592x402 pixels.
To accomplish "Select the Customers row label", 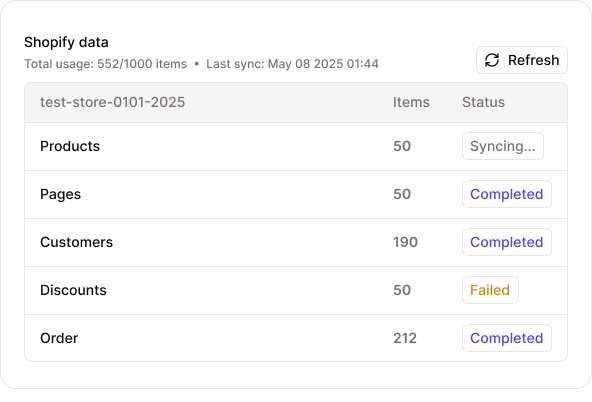I will tap(76, 242).
